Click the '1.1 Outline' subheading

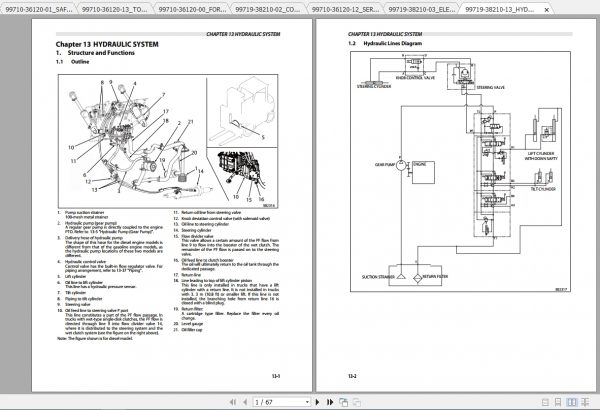click(72, 62)
